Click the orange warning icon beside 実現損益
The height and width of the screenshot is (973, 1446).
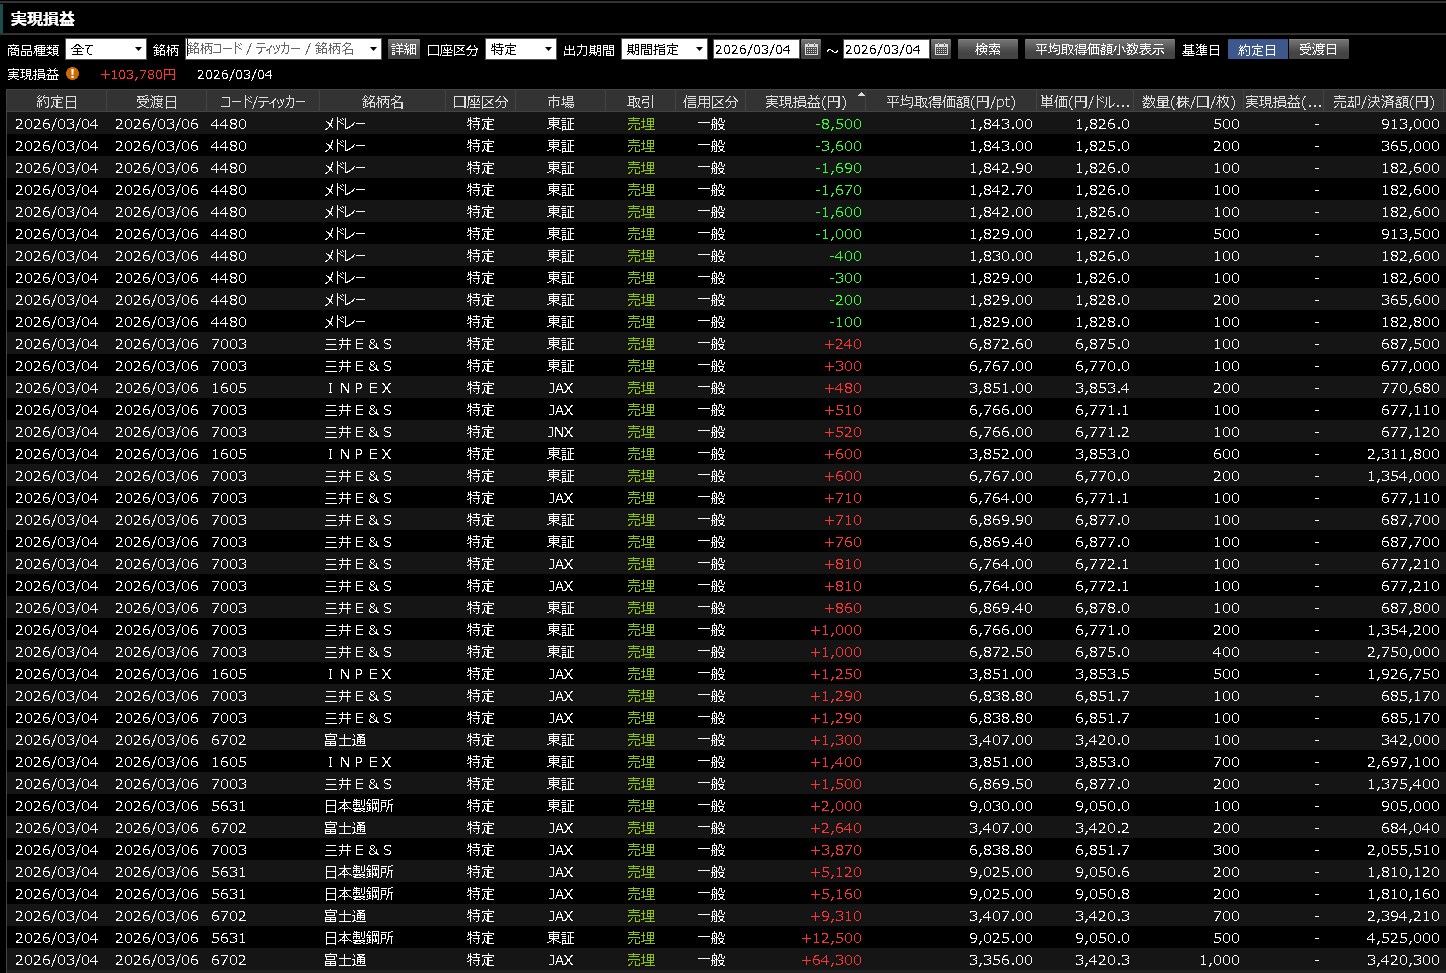point(73,74)
